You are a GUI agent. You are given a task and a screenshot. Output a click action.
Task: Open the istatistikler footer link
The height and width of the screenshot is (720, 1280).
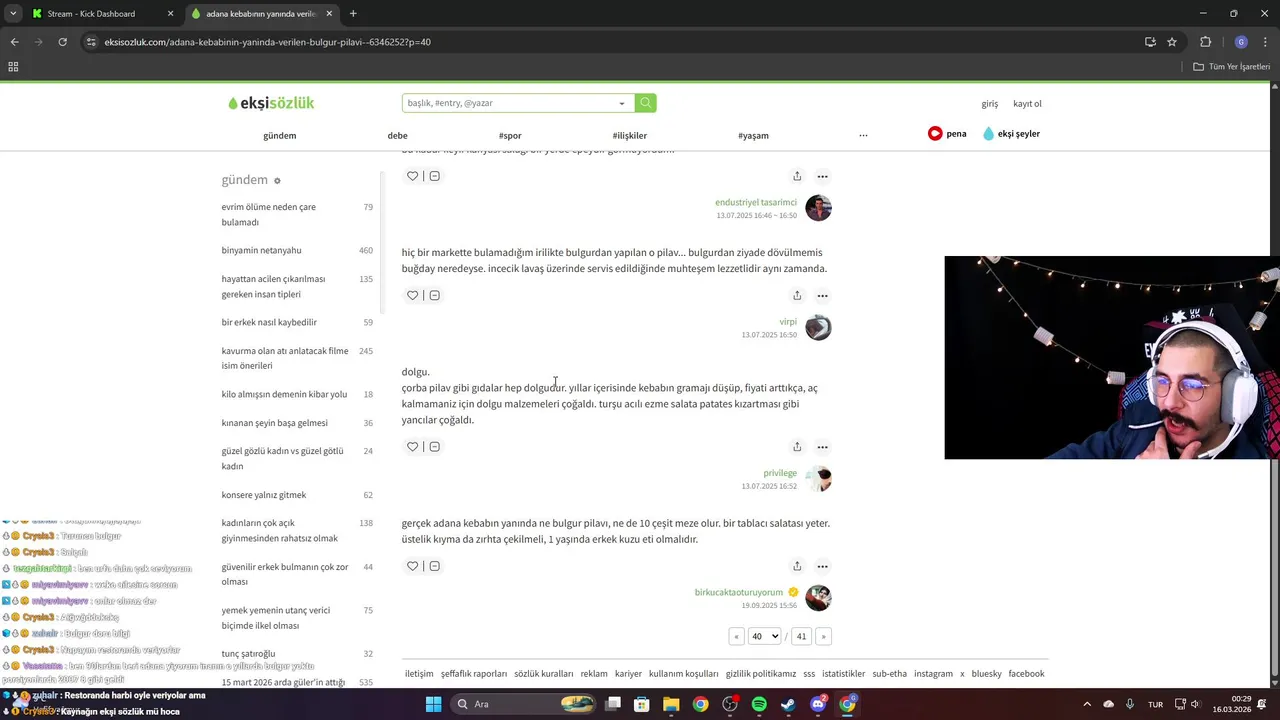(843, 674)
